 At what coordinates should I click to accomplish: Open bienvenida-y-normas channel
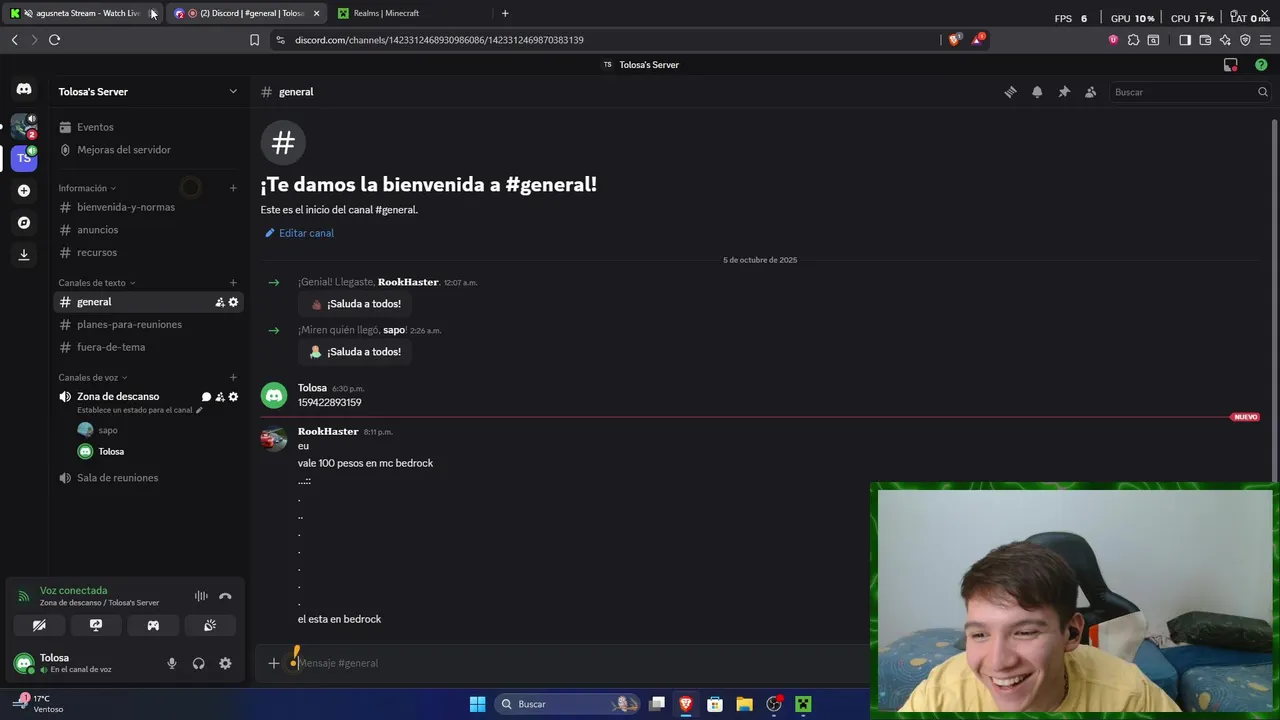[x=148, y=207]
